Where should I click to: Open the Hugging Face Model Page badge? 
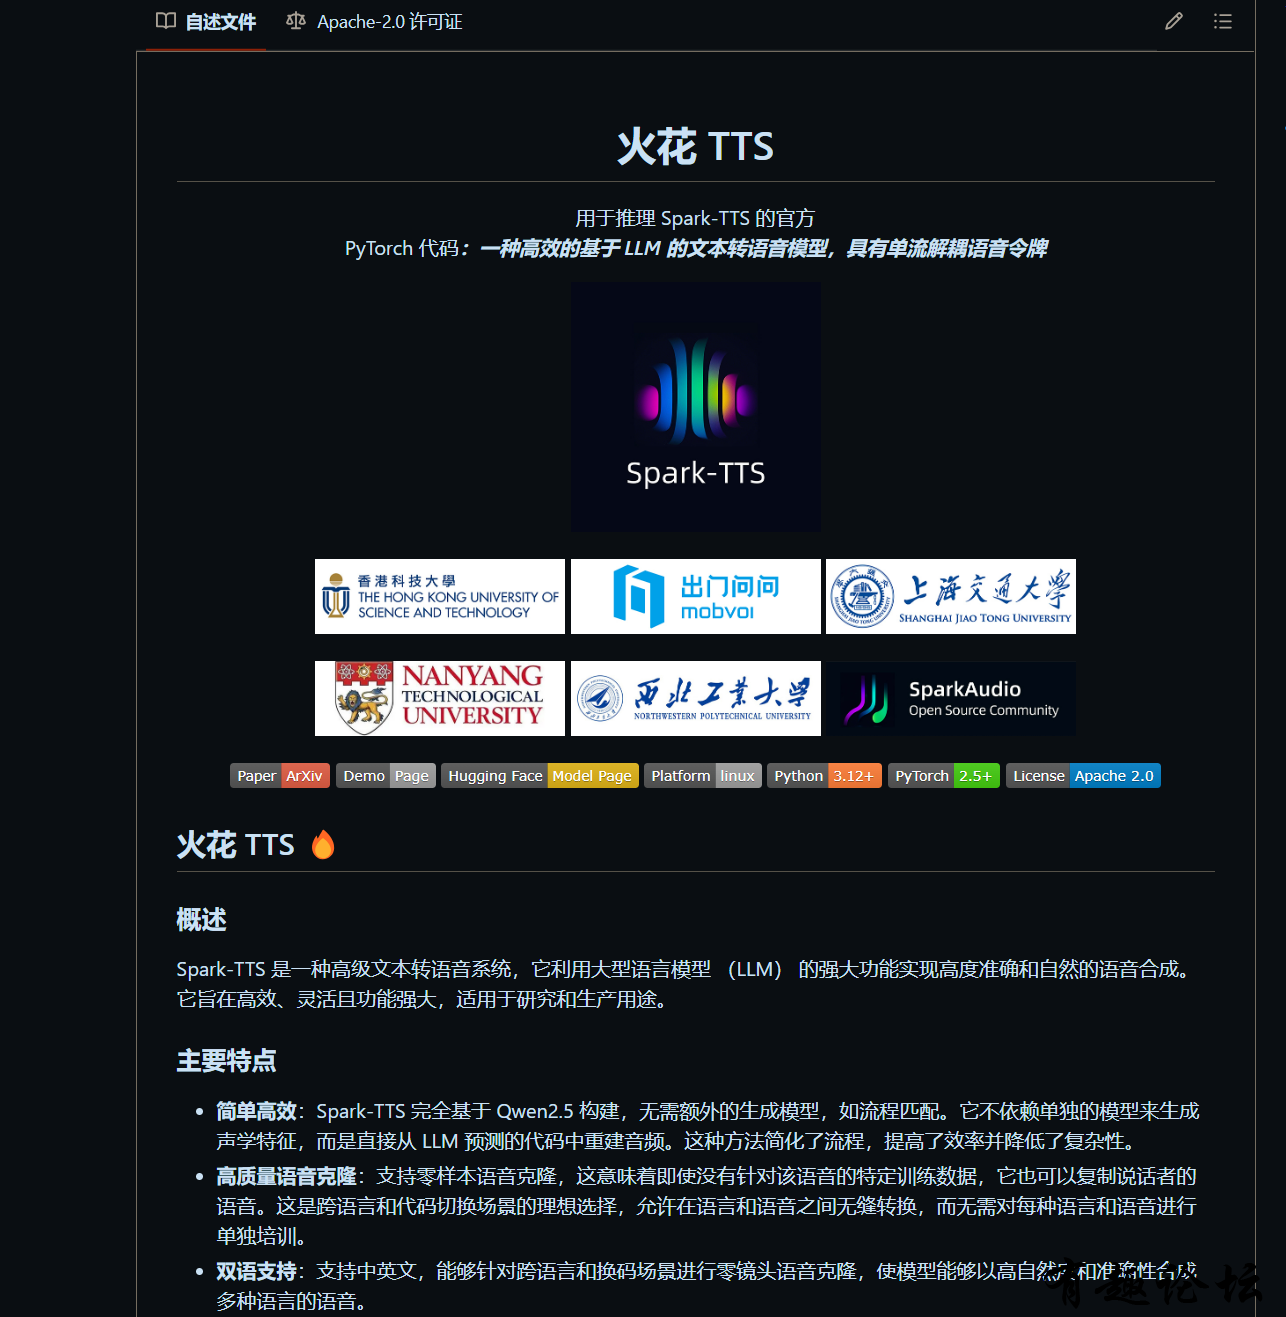(540, 776)
